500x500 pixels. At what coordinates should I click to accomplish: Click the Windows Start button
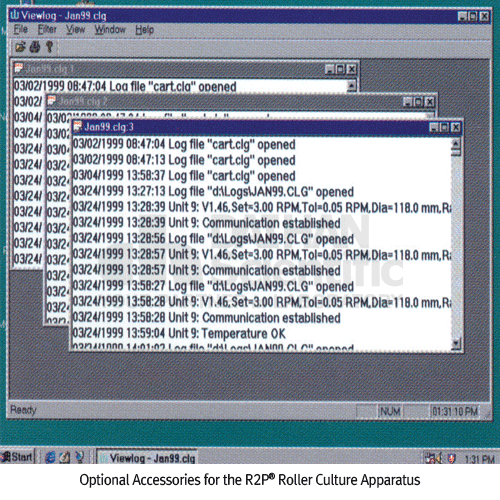click(17, 457)
